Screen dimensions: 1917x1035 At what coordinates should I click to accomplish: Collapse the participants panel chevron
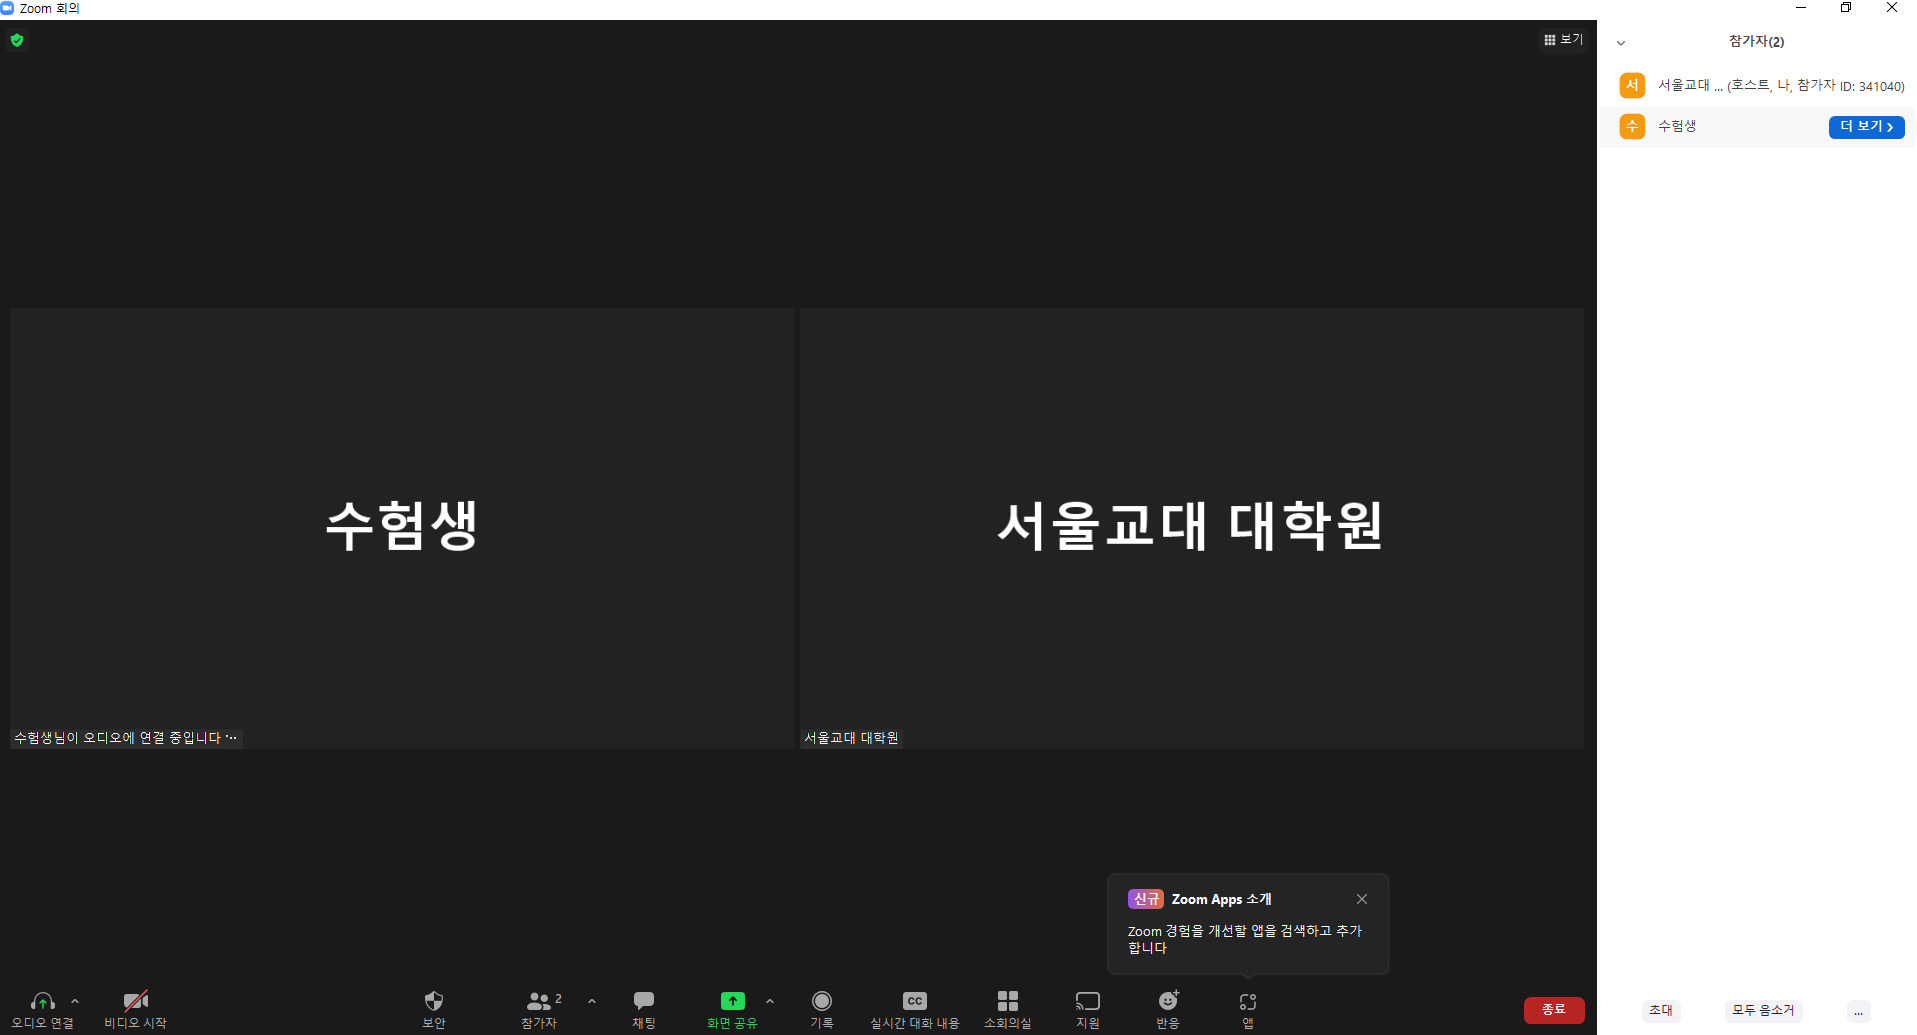pyautogui.click(x=1620, y=42)
